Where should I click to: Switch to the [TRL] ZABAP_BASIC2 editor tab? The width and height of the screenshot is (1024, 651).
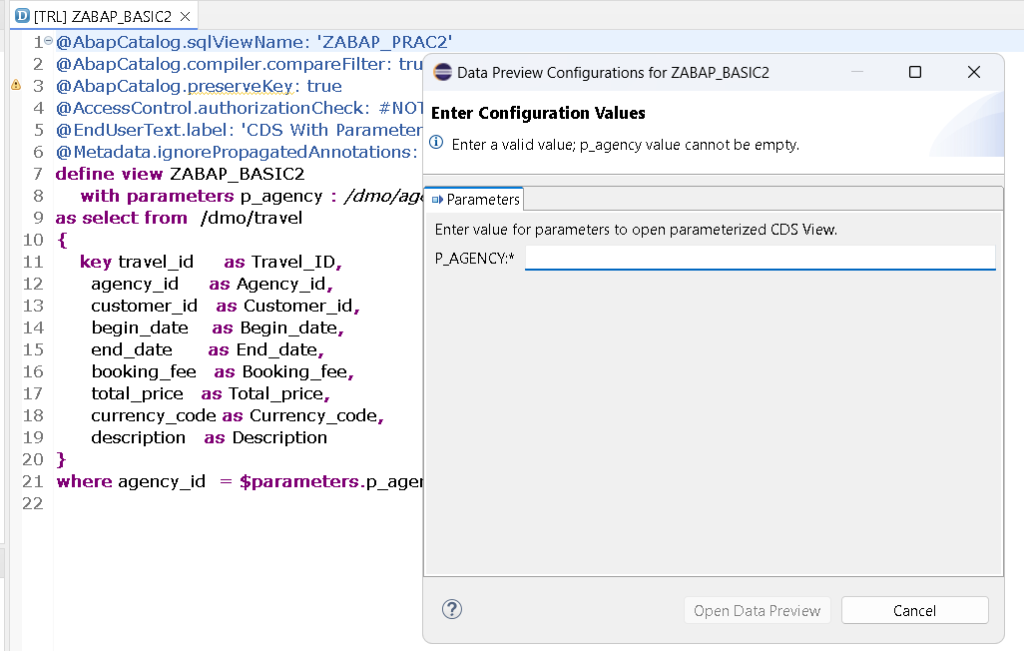click(100, 16)
